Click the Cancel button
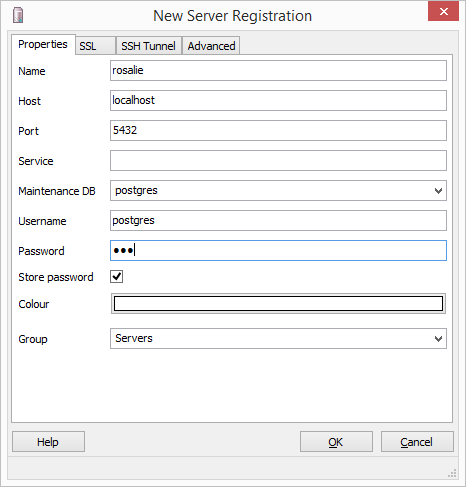Viewport: 466px width, 487px height. tap(417, 442)
